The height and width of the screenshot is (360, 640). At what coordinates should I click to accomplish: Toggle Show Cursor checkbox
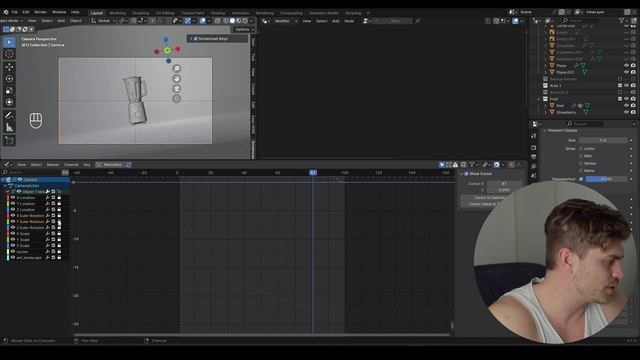click(x=467, y=174)
